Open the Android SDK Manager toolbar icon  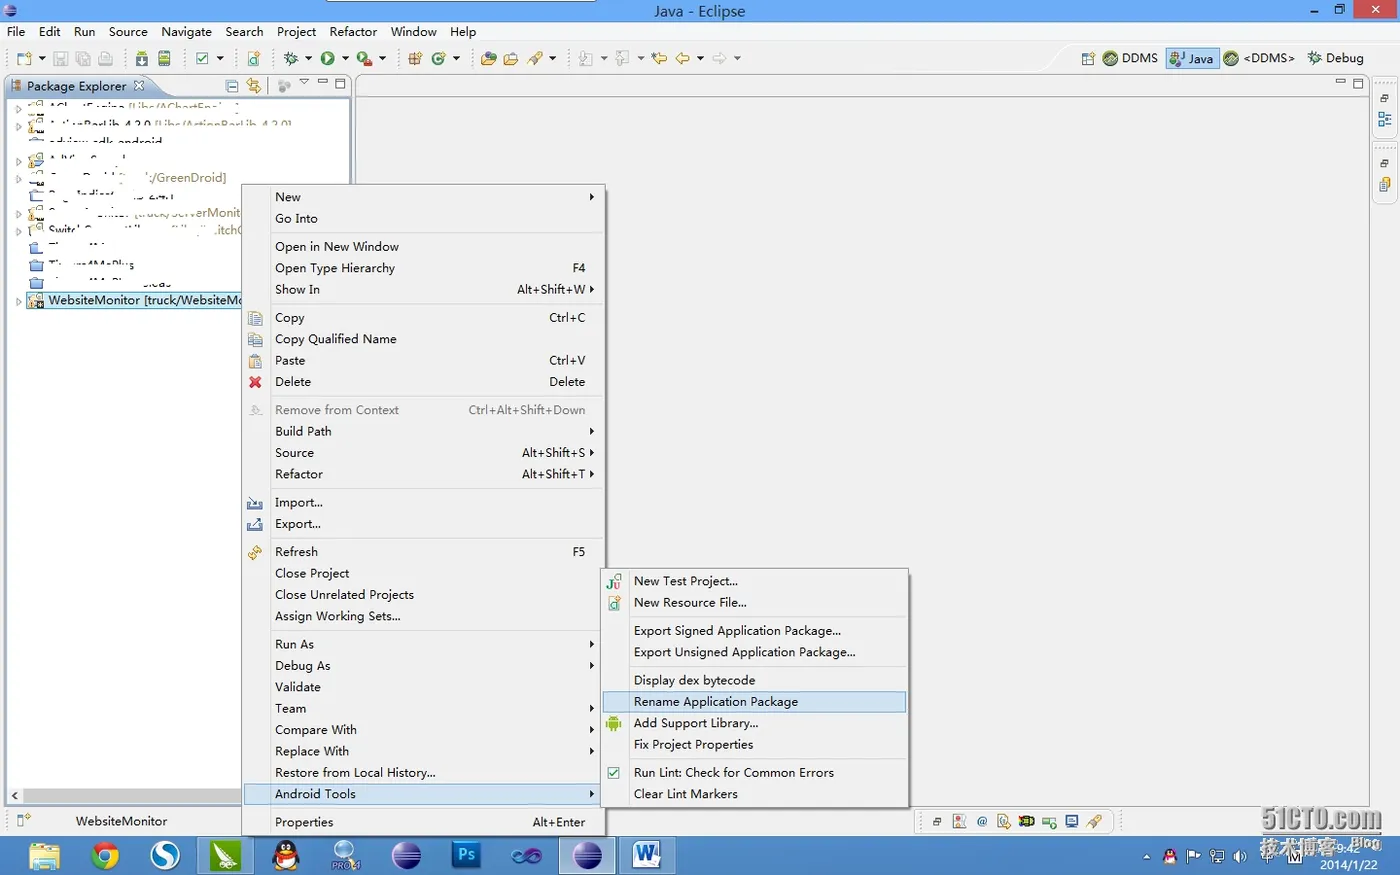point(142,59)
